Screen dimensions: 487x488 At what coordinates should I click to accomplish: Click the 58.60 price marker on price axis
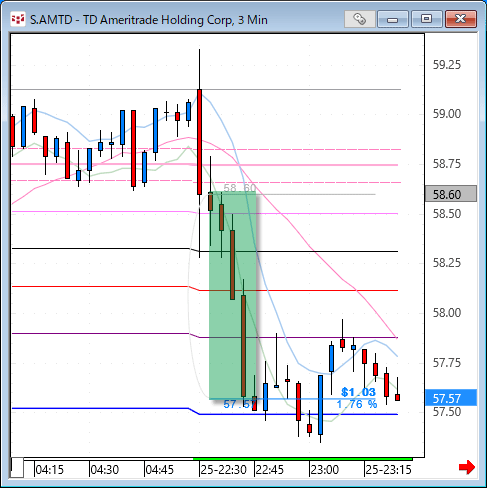point(451,194)
